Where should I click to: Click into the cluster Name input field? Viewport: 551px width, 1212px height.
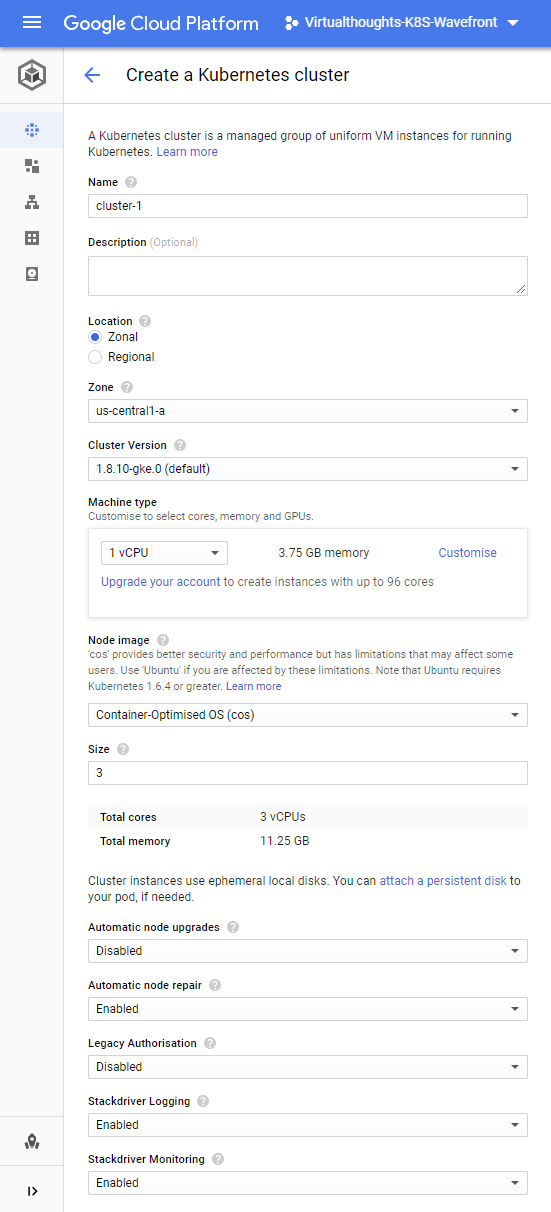click(308, 205)
